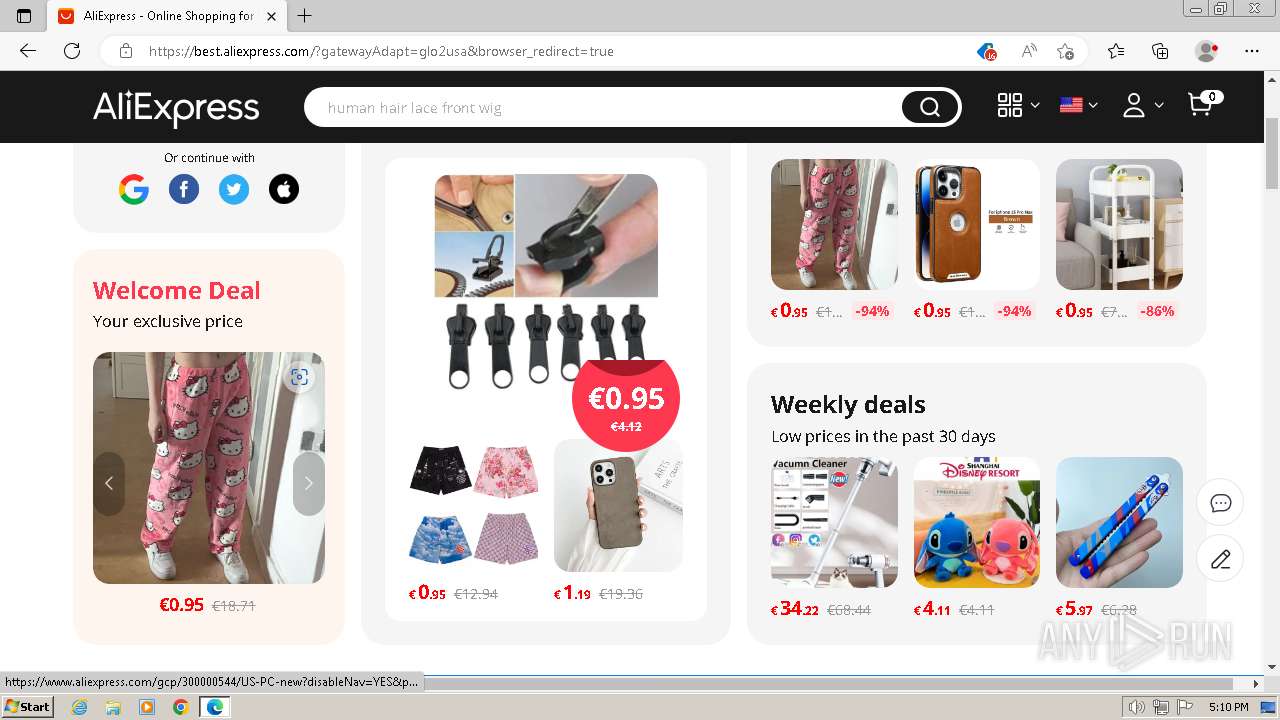Open the chat support bubble icon
This screenshot has height=720, width=1280.
point(1221,503)
